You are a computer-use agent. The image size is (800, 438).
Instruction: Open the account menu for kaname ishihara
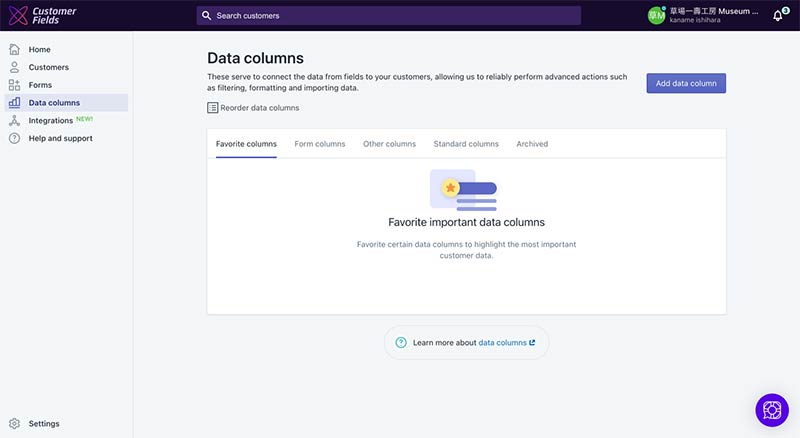click(715, 15)
